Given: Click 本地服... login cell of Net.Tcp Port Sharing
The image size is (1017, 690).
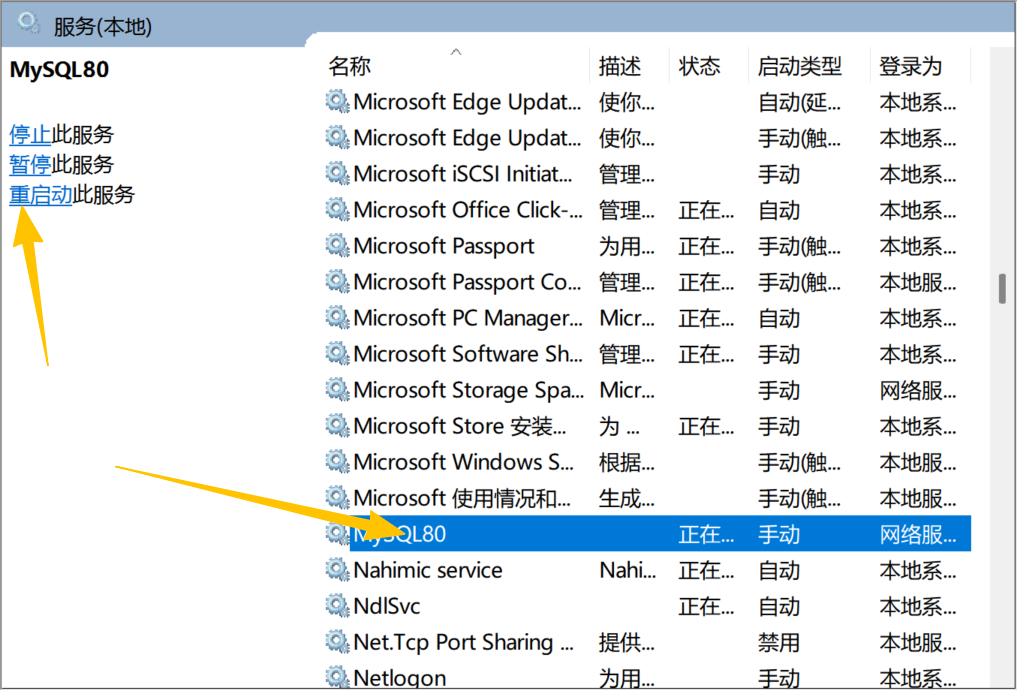Looking at the screenshot, I should 917,642.
